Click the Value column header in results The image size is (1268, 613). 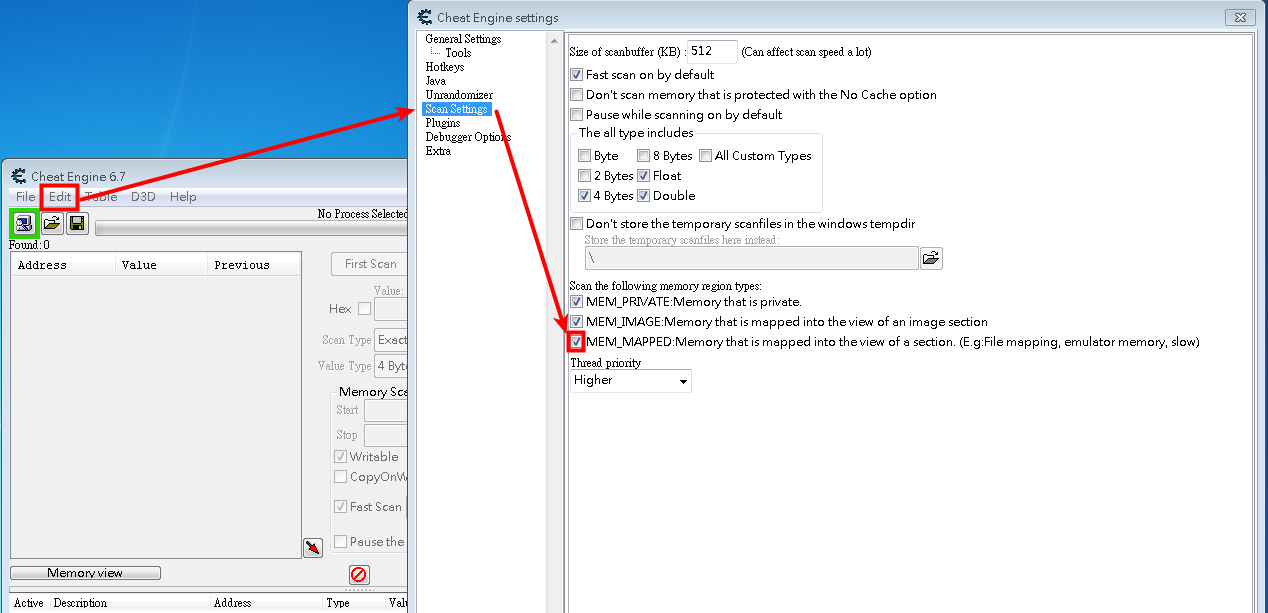(159, 265)
